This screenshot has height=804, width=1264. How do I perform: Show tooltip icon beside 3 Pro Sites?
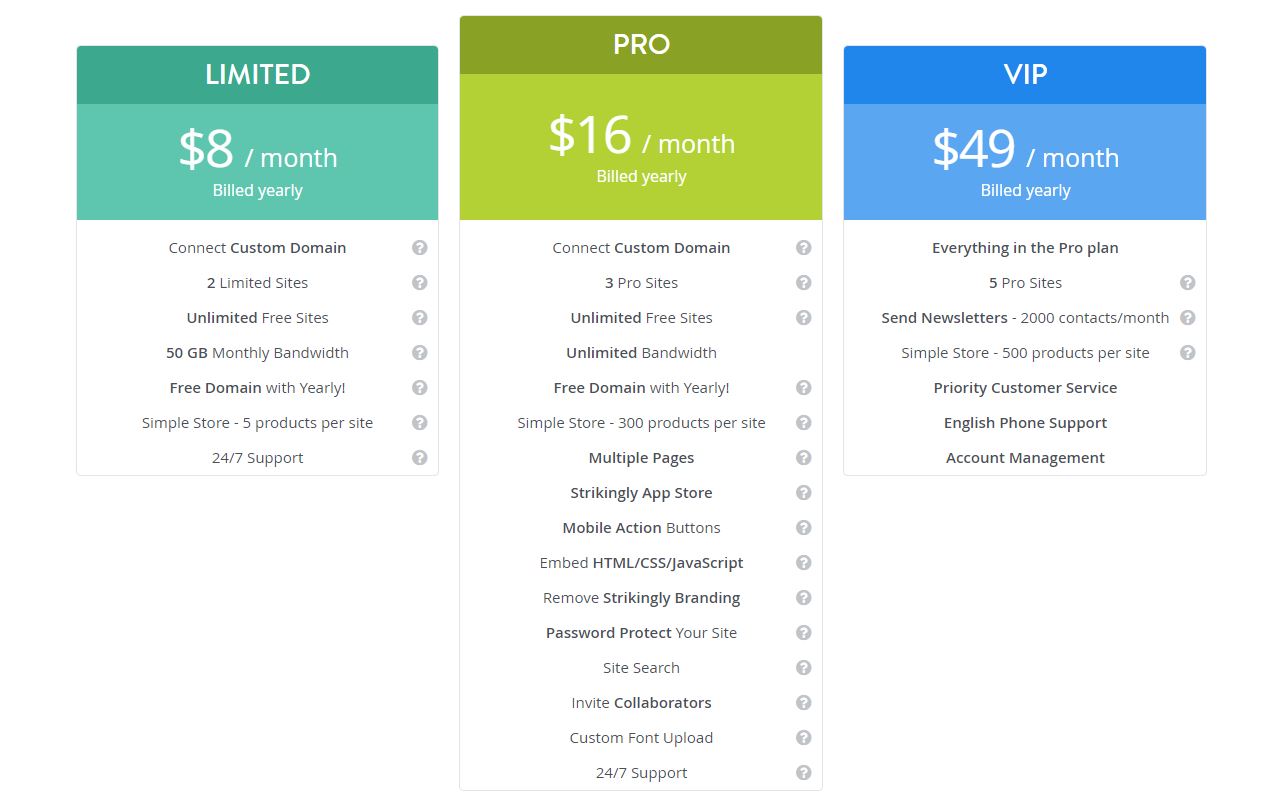click(x=804, y=283)
